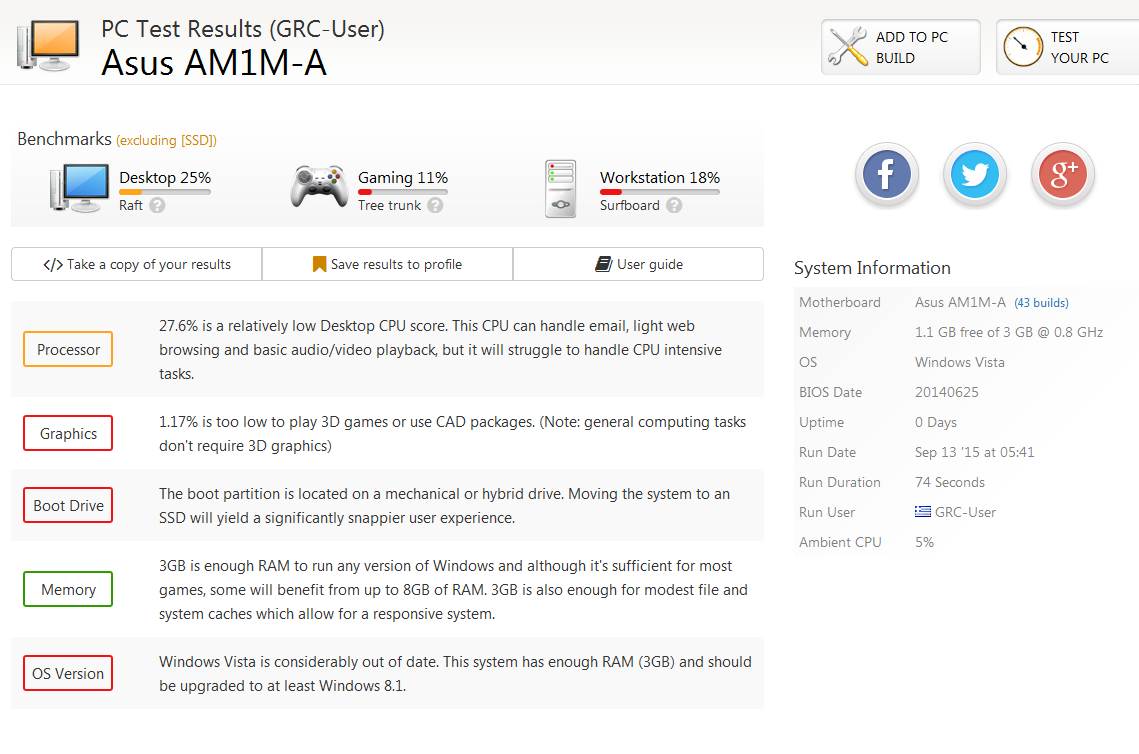Click the run date Sep 13 '15 at 05:41
This screenshot has width=1139, height=754.
point(974,452)
